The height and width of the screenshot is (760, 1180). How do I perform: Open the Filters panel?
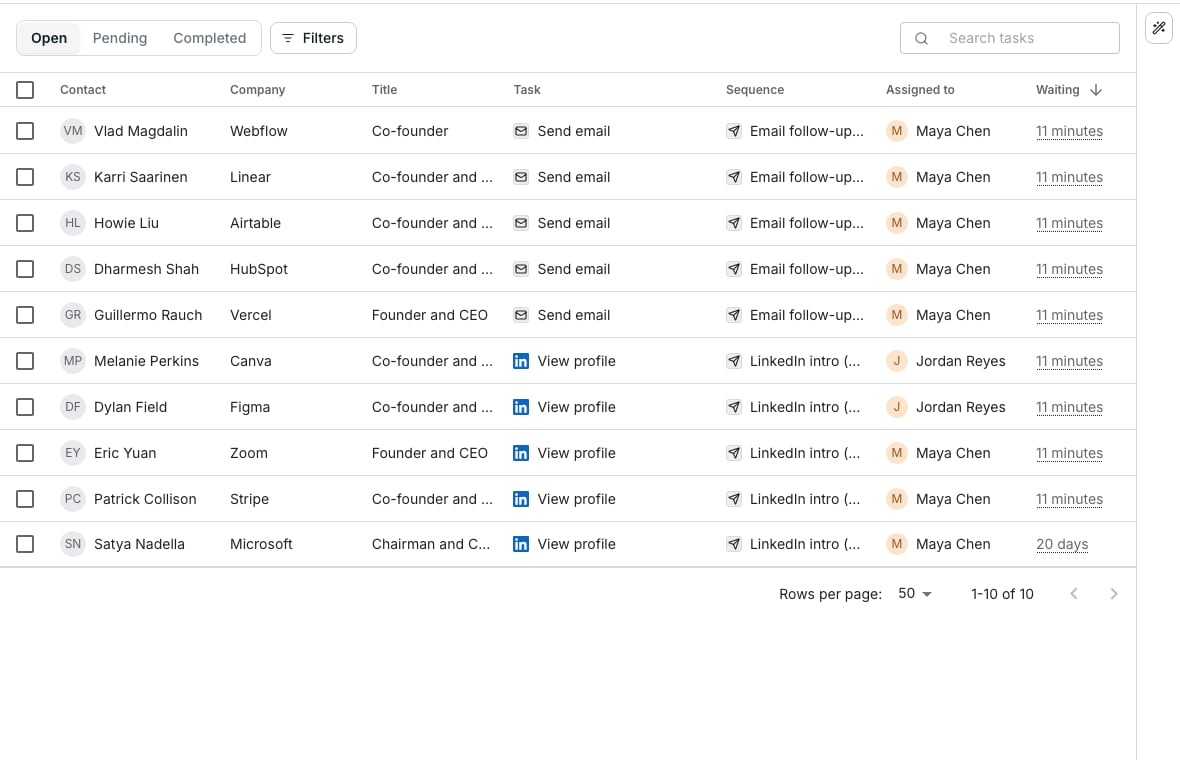point(313,38)
